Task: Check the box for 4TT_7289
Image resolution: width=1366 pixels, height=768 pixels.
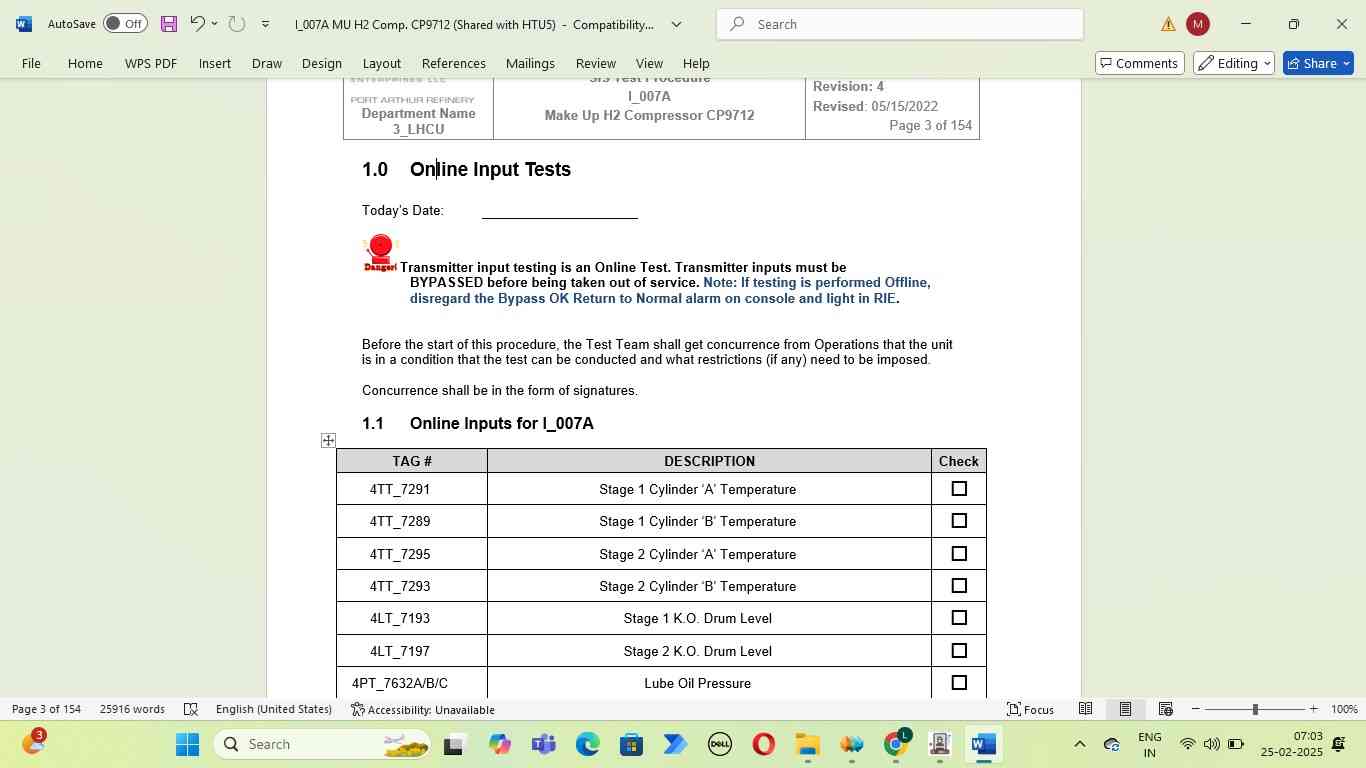Action: click(959, 521)
